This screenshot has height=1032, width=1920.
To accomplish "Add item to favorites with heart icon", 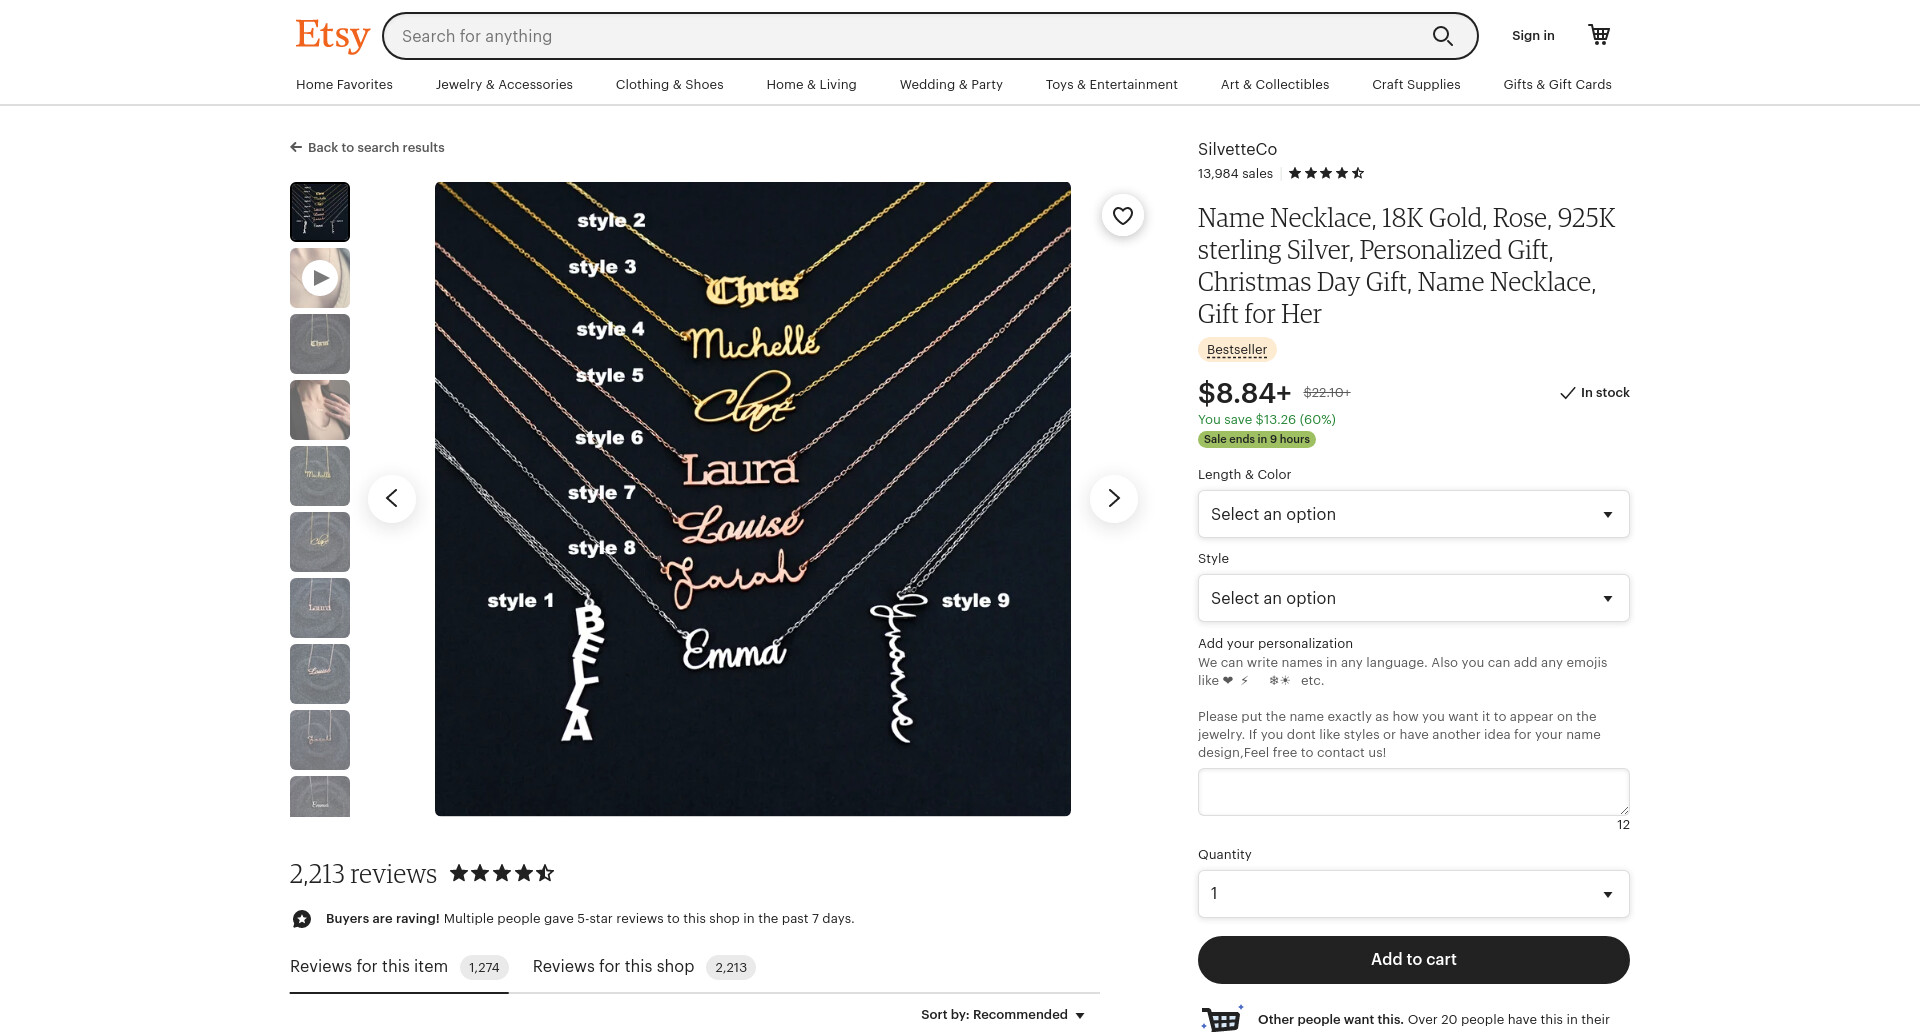I will 1123,215.
